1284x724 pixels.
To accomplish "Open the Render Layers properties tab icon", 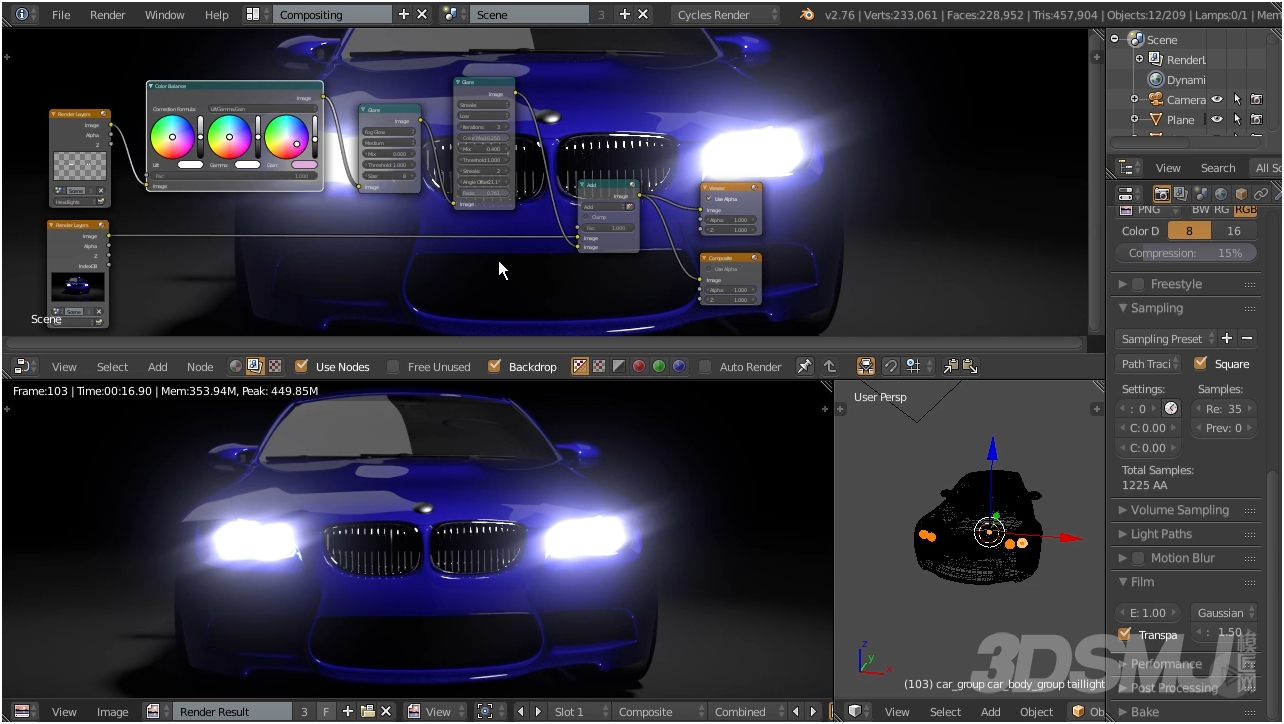I will tap(1181, 194).
